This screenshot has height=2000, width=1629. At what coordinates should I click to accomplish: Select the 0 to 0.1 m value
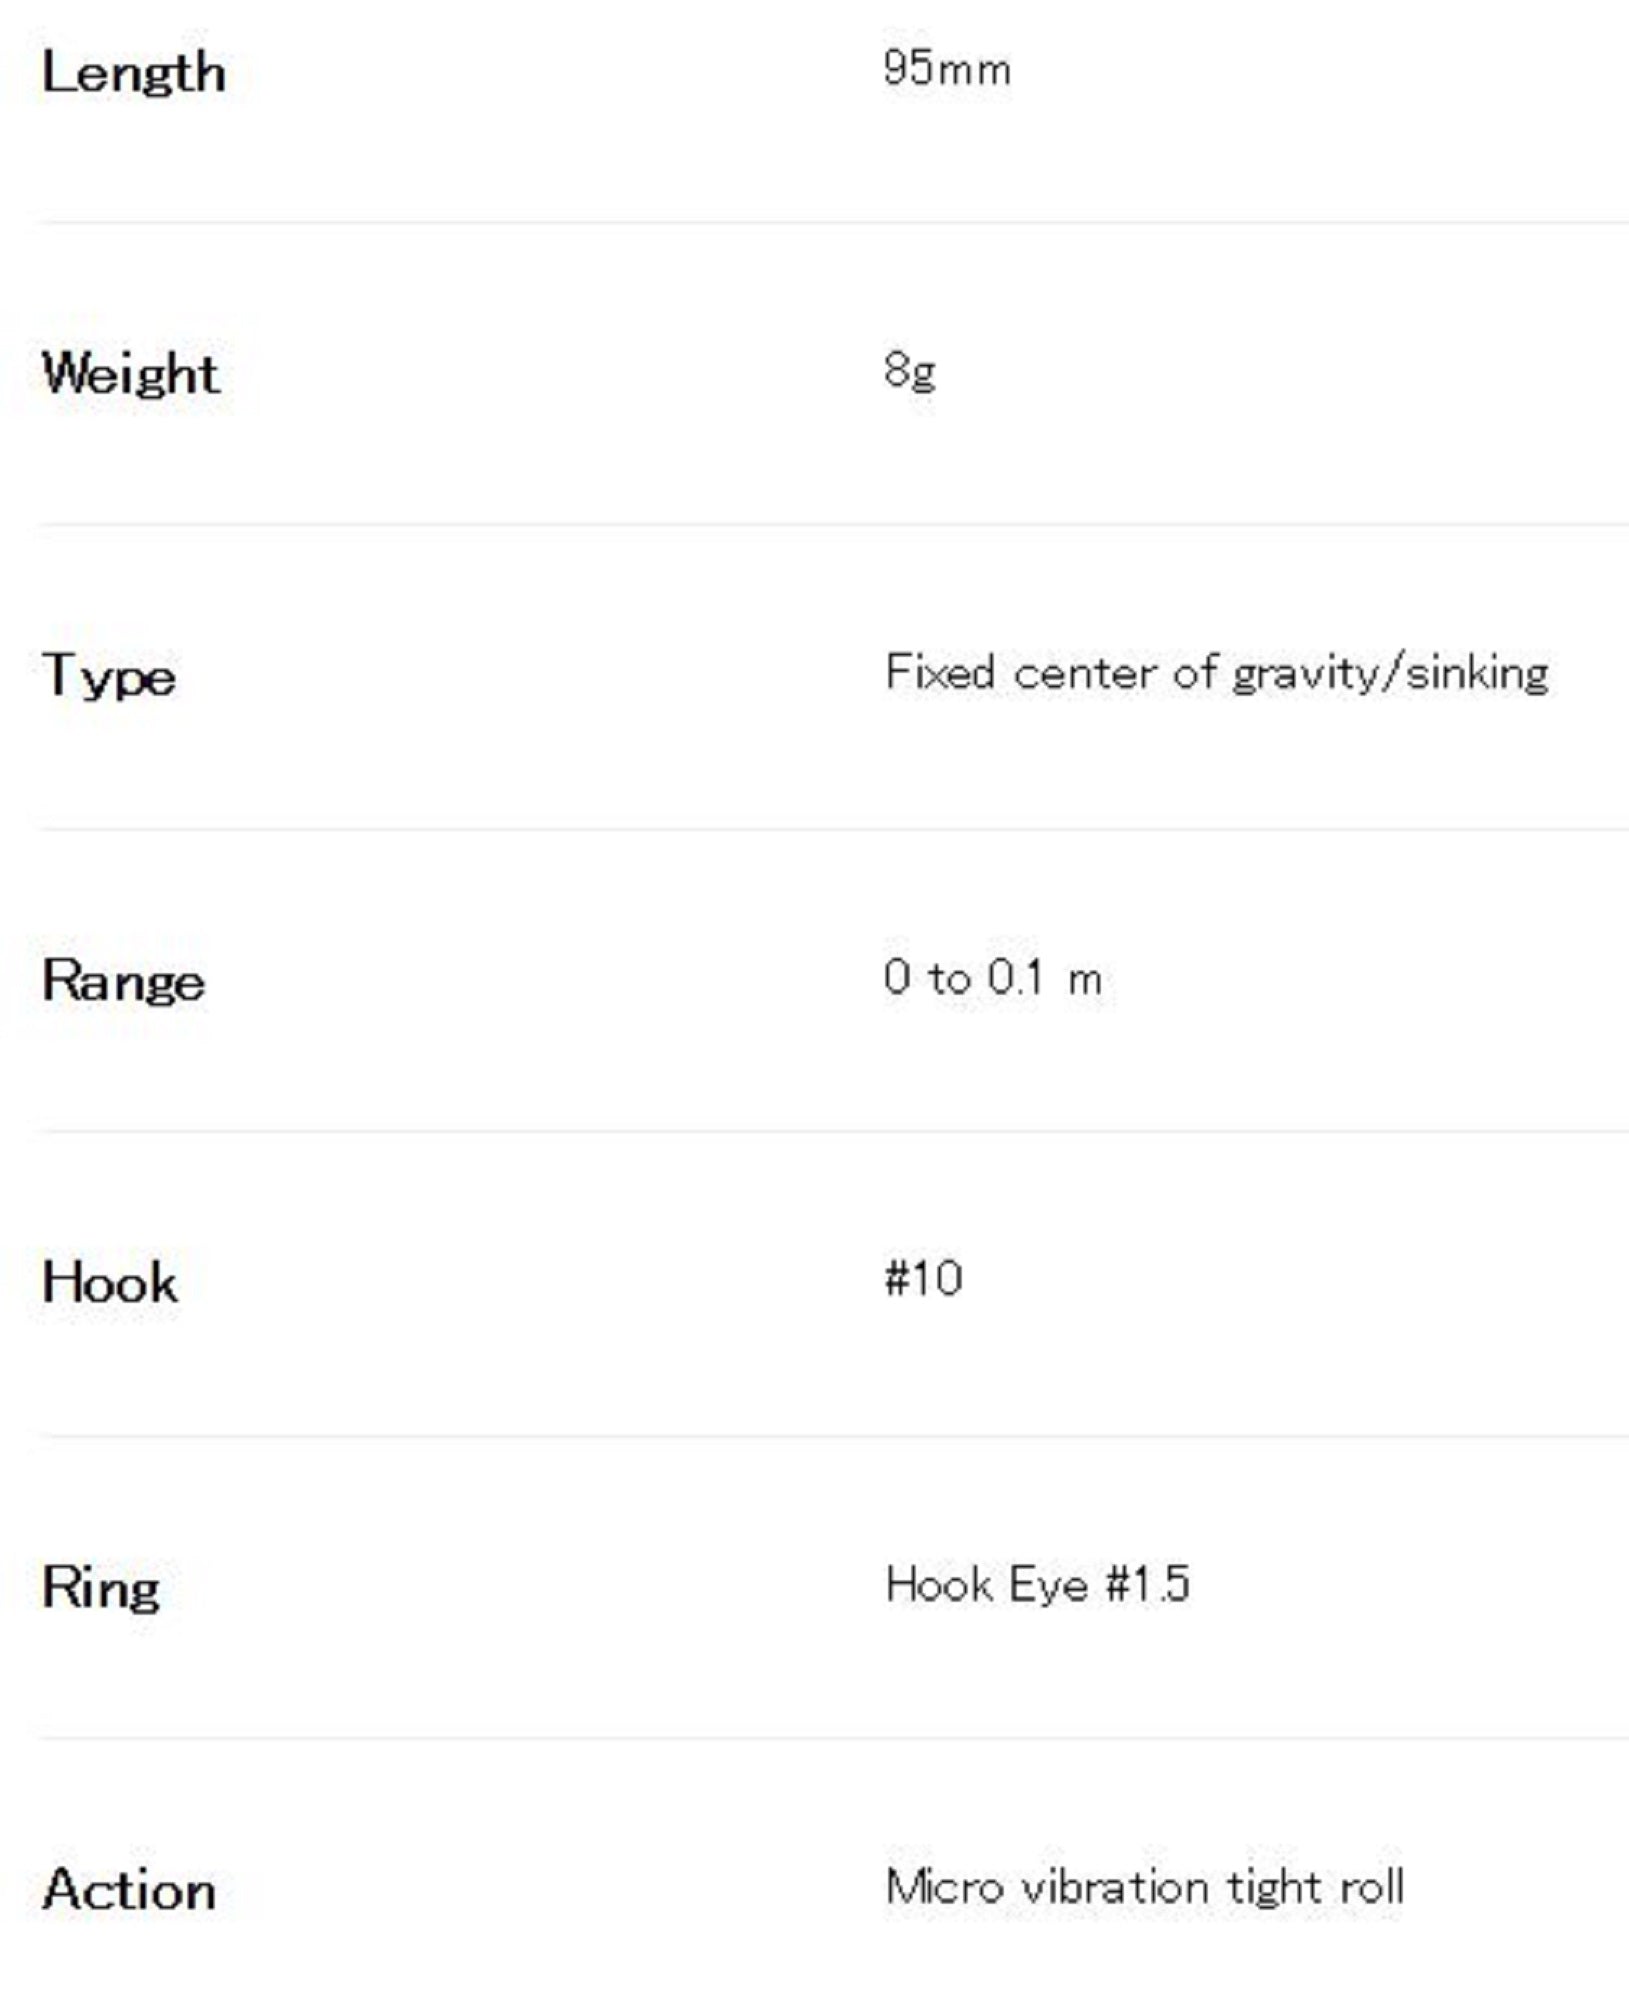coord(992,978)
